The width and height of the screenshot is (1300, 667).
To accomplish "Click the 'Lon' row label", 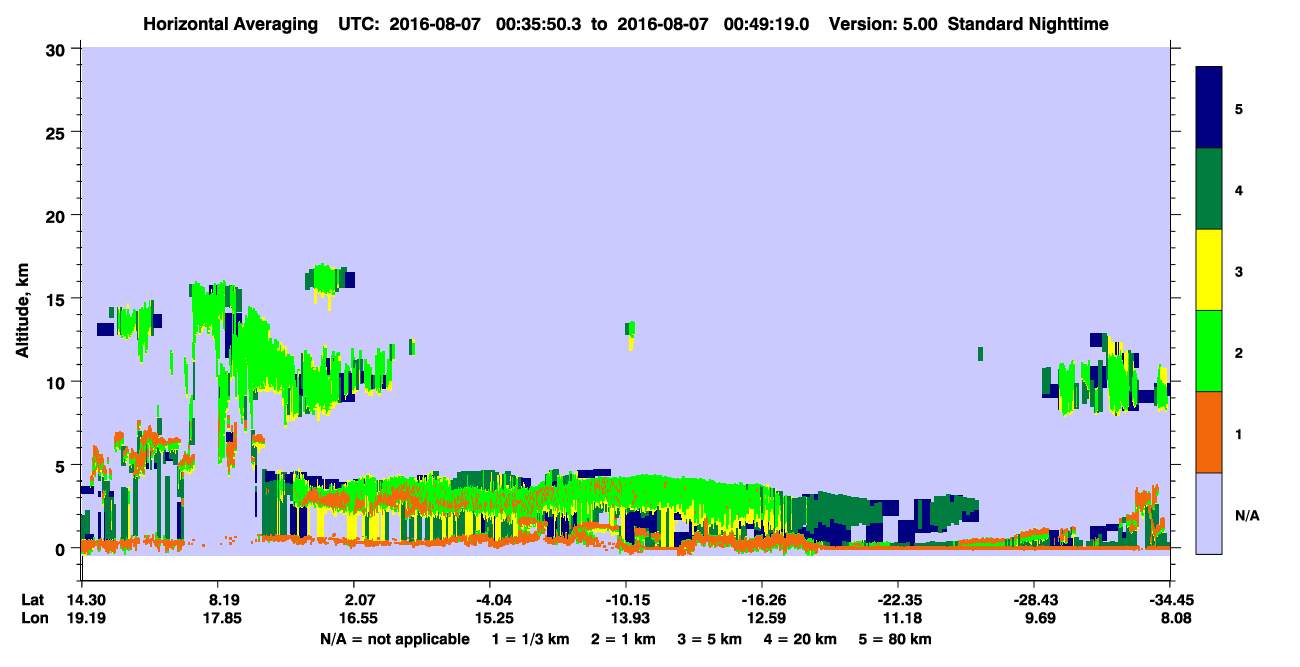I will point(33,618).
